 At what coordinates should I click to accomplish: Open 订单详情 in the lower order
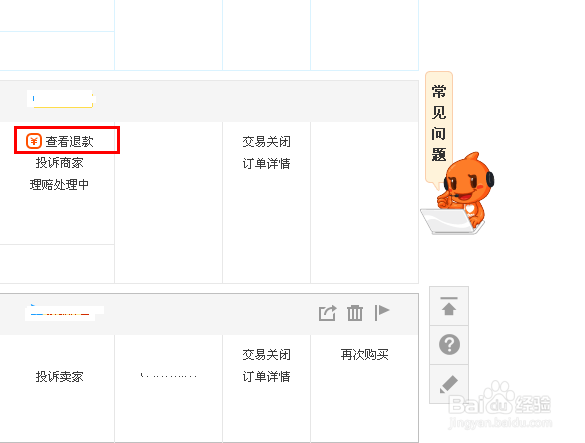coord(266,377)
